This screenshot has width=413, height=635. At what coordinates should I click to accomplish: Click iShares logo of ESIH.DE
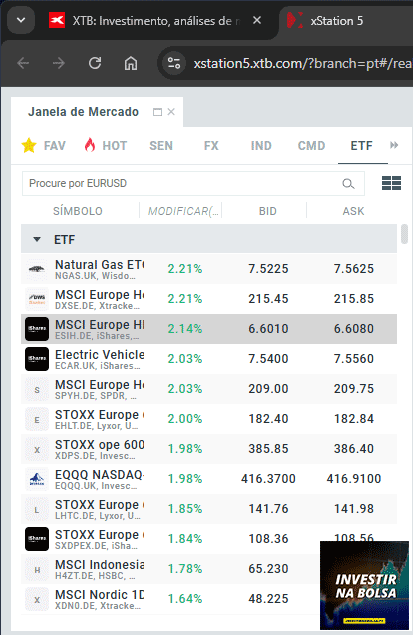[37, 329]
